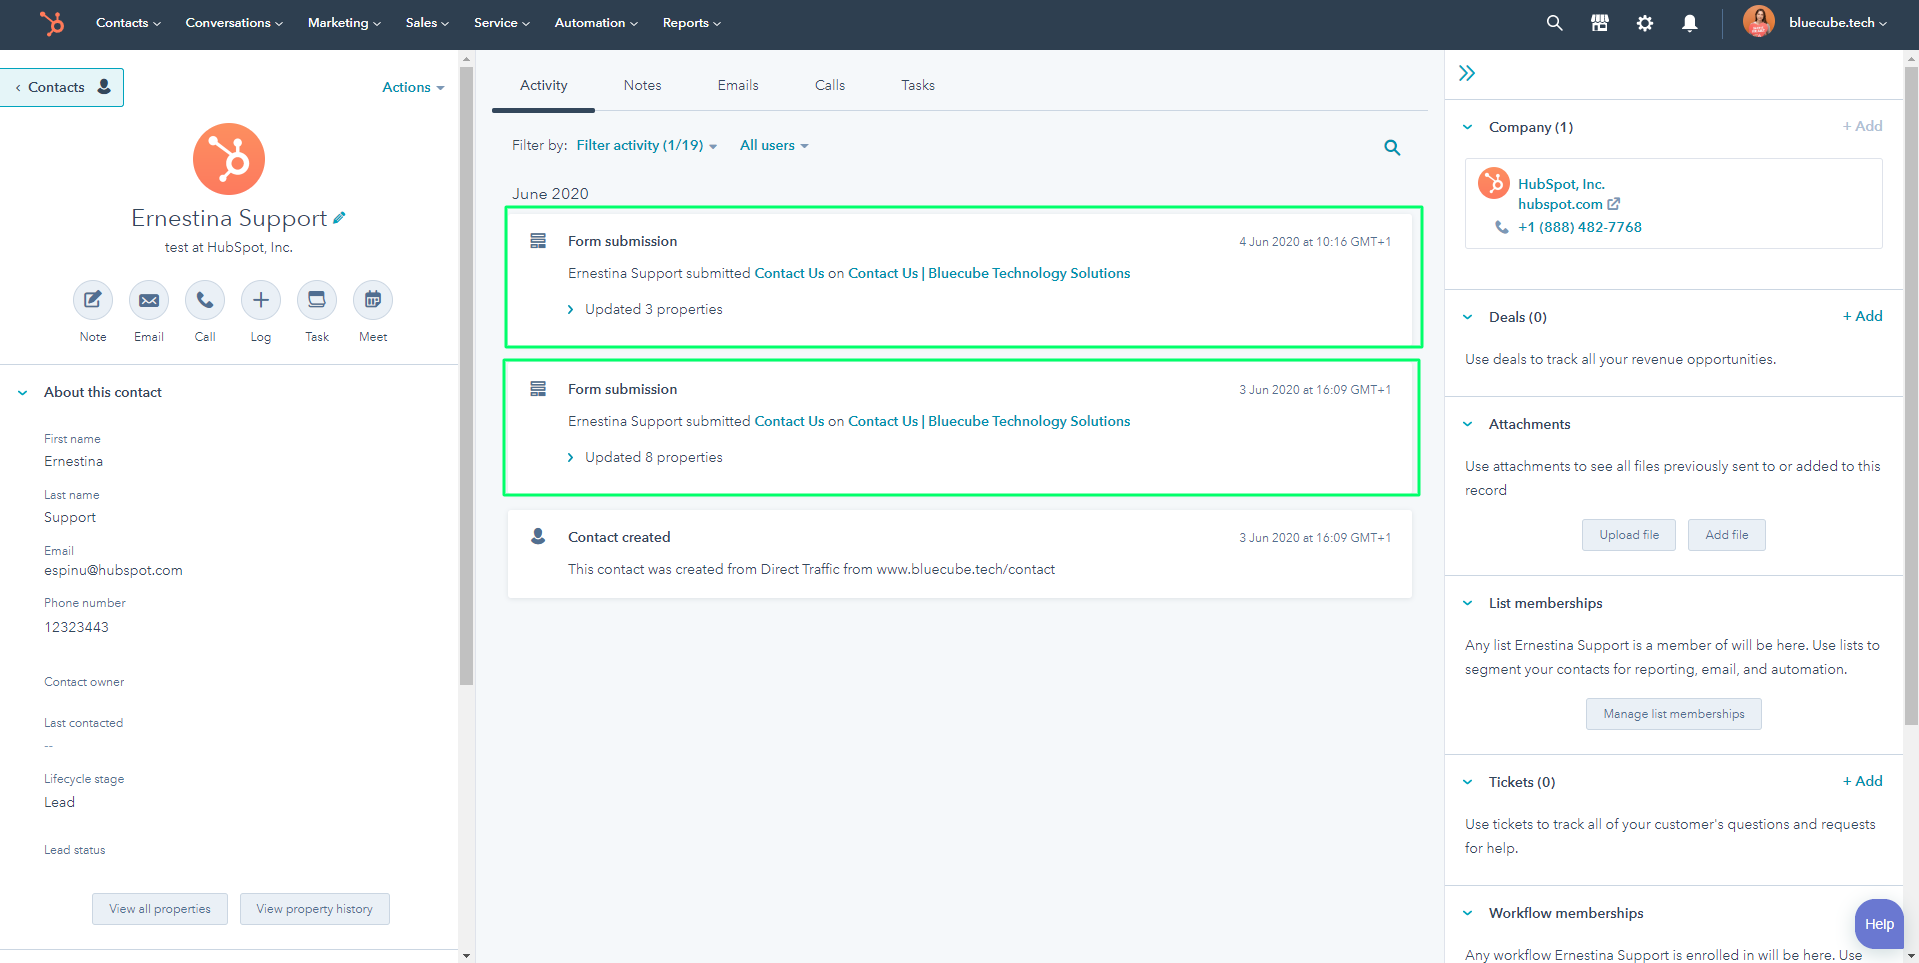
Task: Collapse the Workflow memberships section
Action: pyautogui.click(x=1467, y=913)
